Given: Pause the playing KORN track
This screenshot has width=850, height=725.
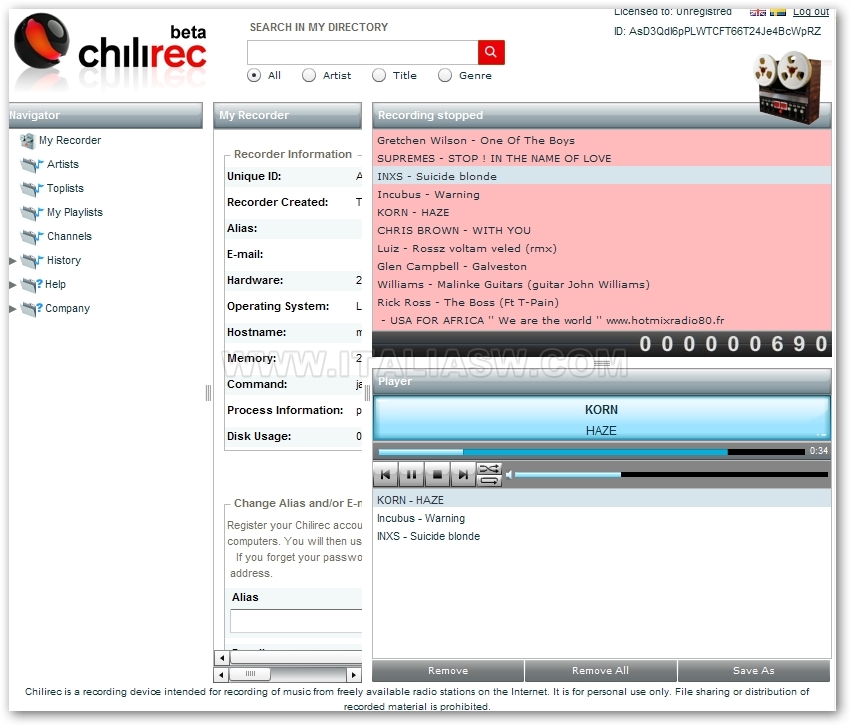Looking at the screenshot, I should 411,474.
